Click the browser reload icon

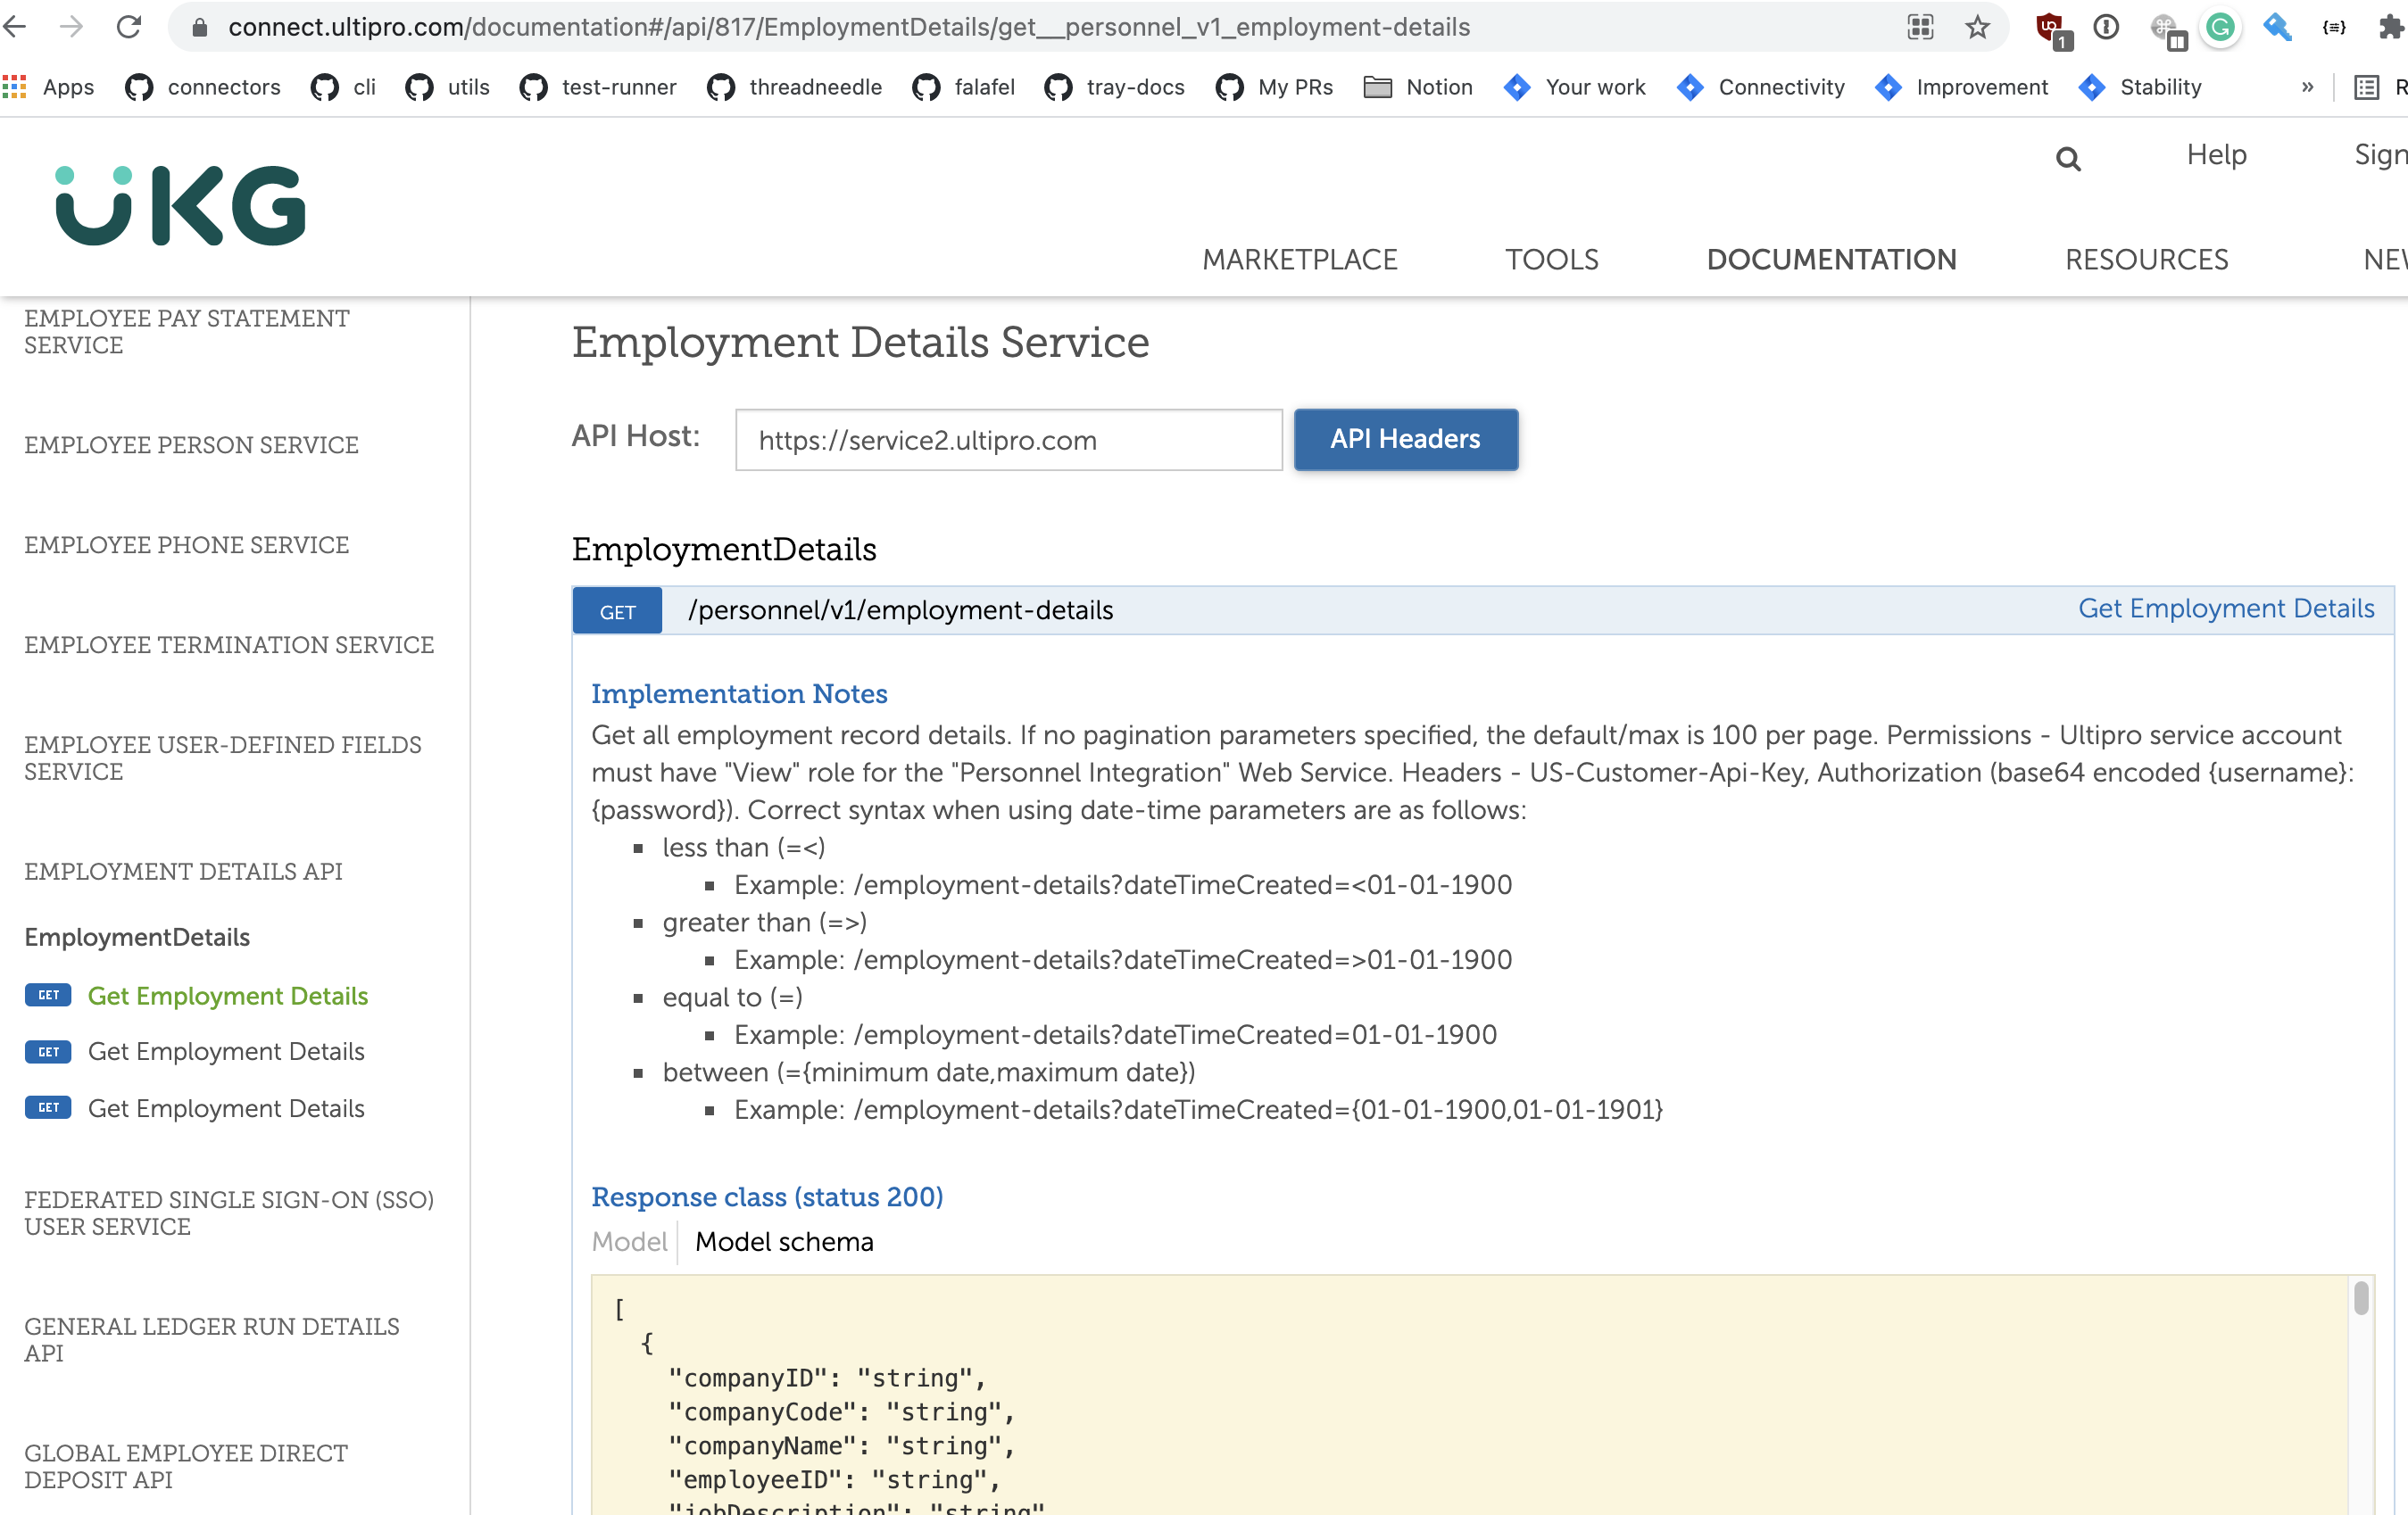[129, 27]
